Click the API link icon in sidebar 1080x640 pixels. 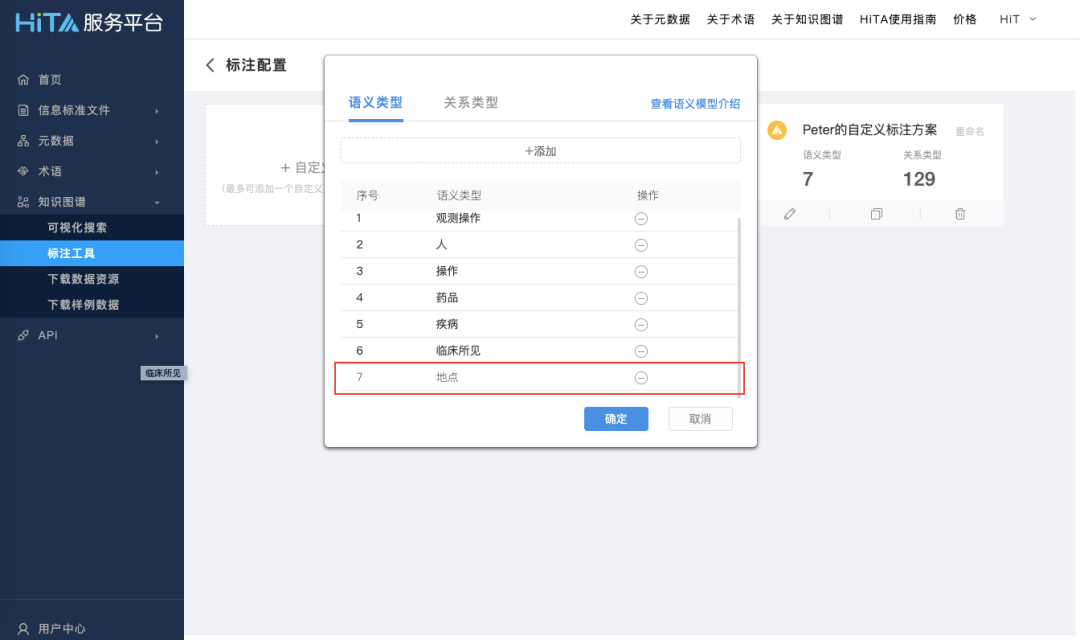(x=23, y=336)
